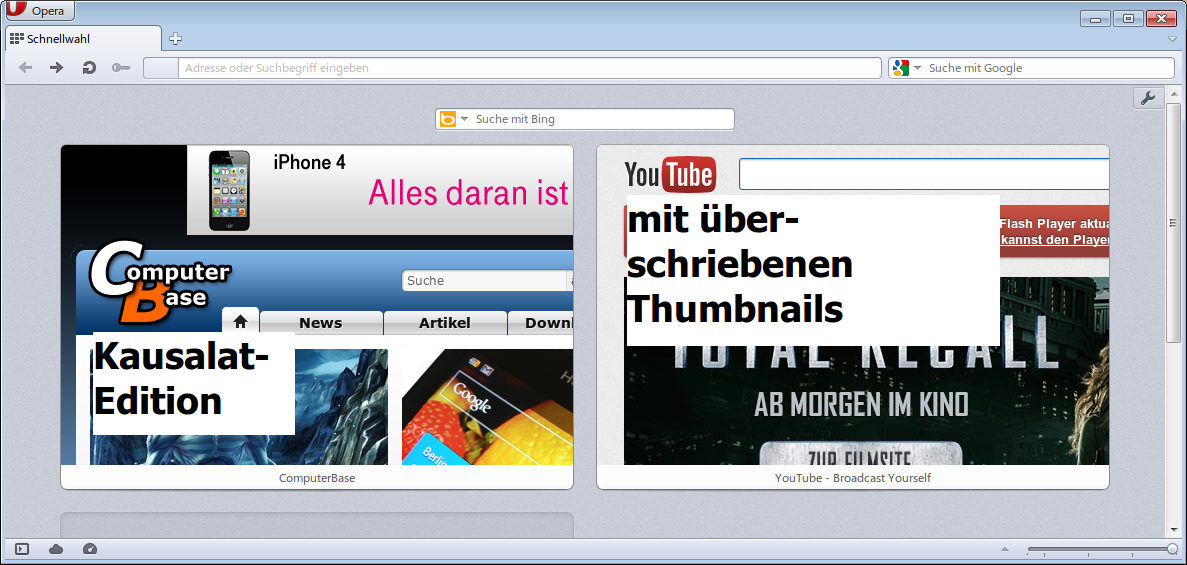Open Opera Link cloud icon
The image size is (1187, 565).
point(56,549)
